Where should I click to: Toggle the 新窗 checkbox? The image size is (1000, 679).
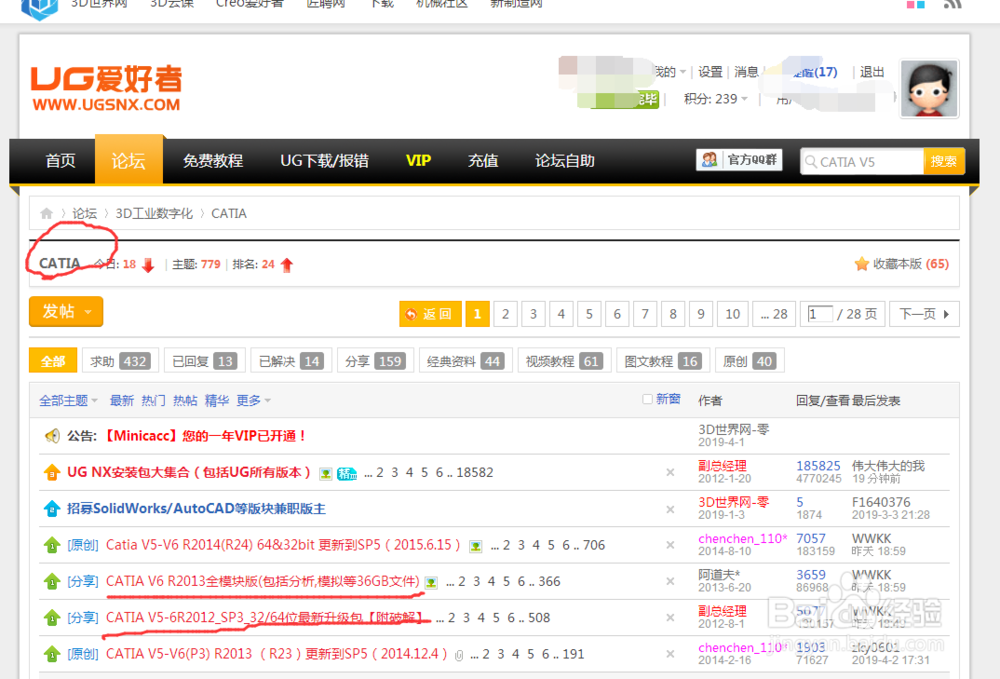click(x=647, y=399)
